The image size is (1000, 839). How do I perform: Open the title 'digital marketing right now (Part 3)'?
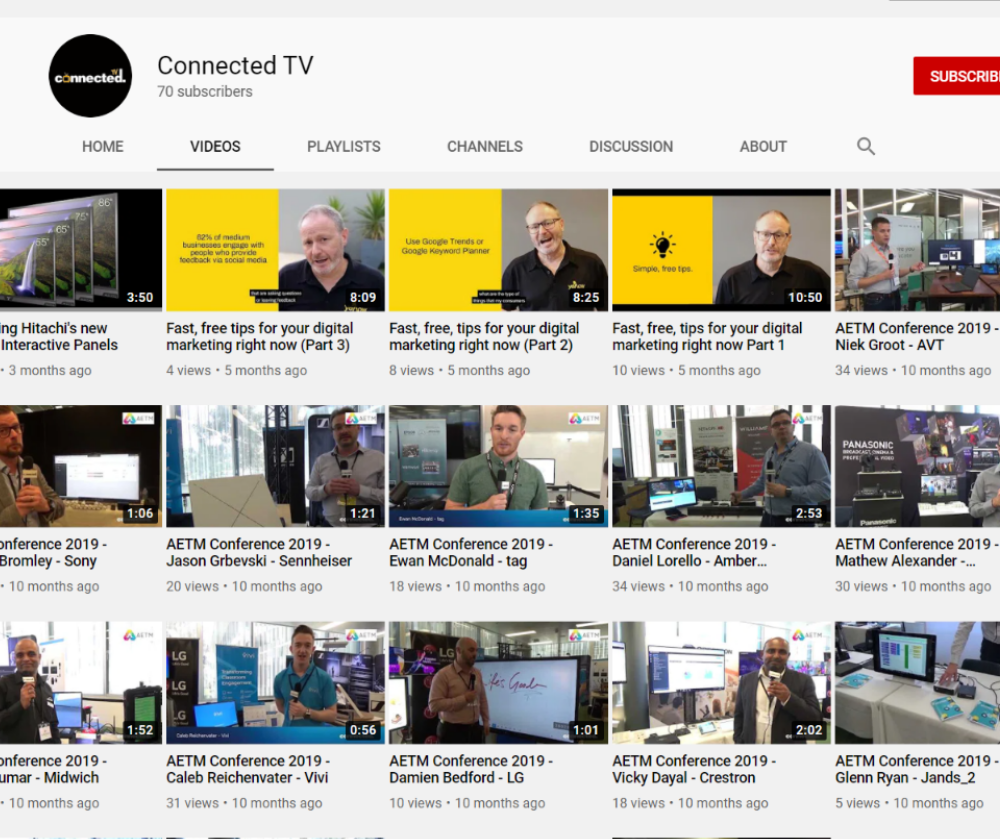[260, 337]
